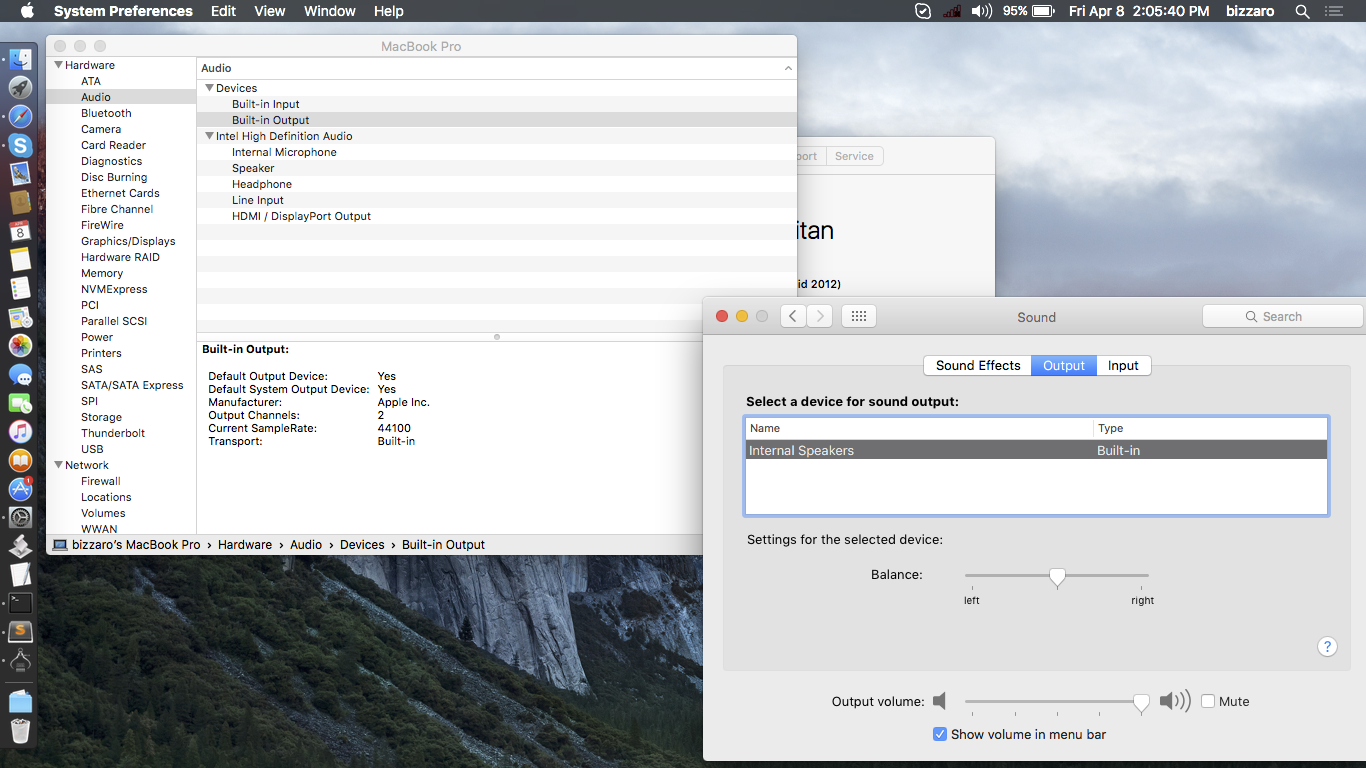Click Search field in Sound window
Image resolution: width=1366 pixels, height=768 pixels.
click(1283, 316)
